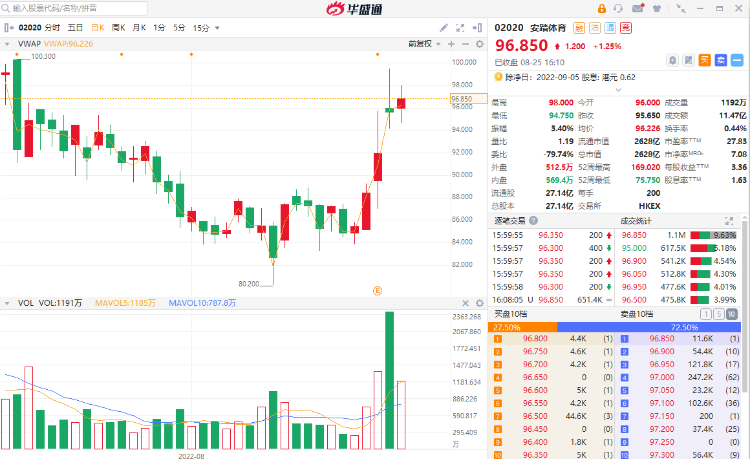Expand the trade statistics panel icon
750x459 pixels.
click(729, 220)
